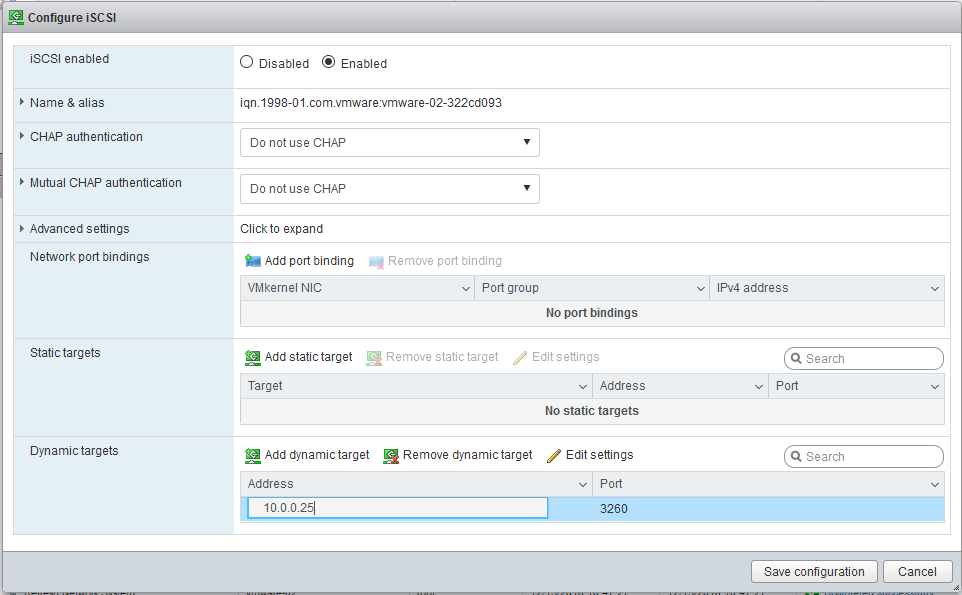Open the CHAP authentication dropdown
The image size is (962, 595).
click(x=390, y=142)
